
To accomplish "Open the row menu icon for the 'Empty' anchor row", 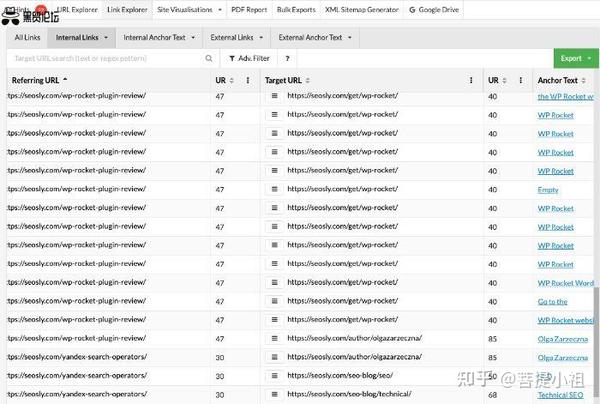I will (x=274, y=189).
